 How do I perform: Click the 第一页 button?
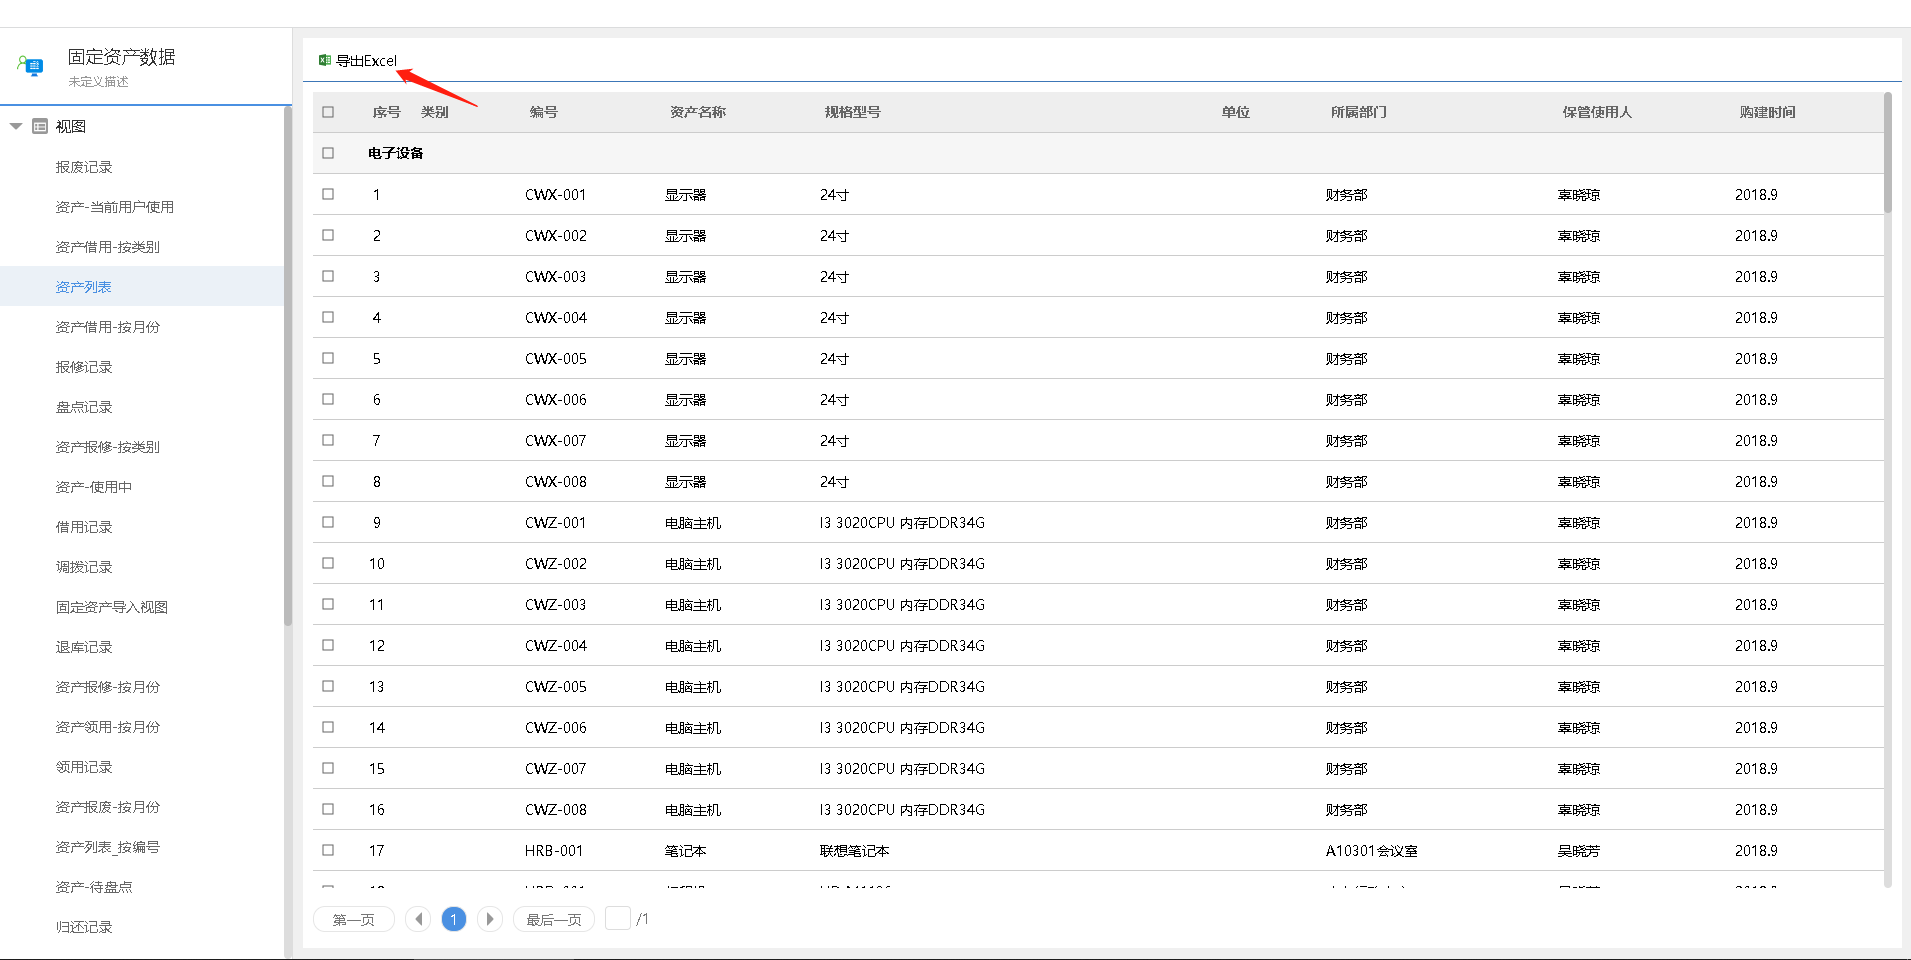(354, 919)
